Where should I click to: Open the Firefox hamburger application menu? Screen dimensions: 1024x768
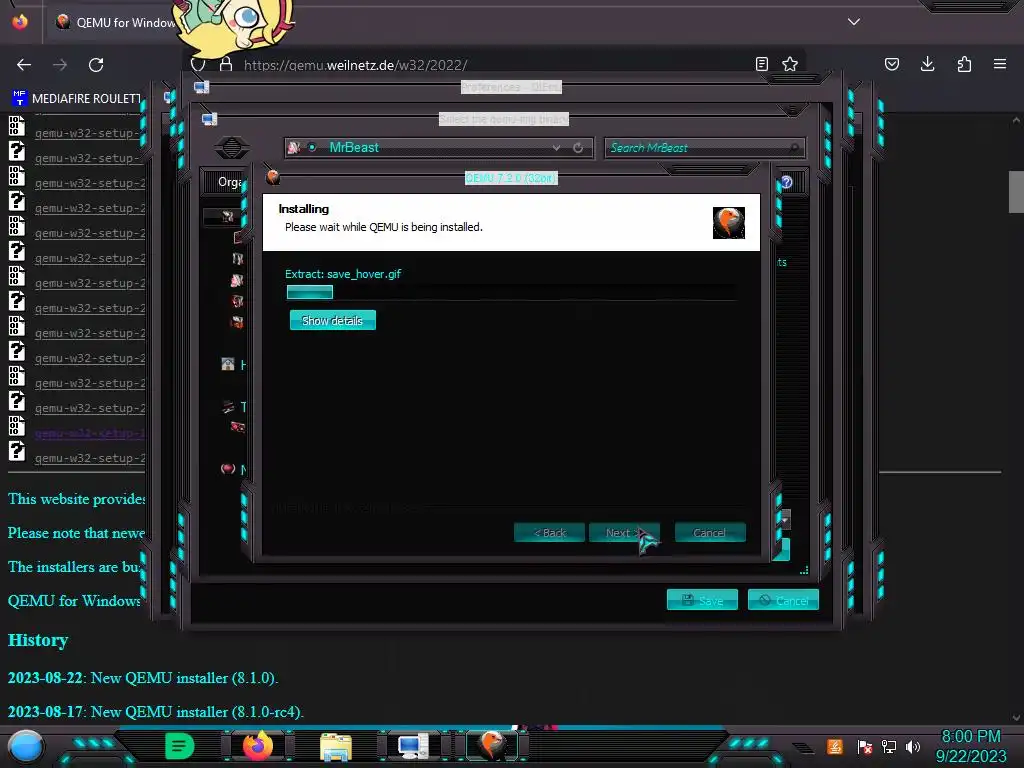click(1000, 64)
